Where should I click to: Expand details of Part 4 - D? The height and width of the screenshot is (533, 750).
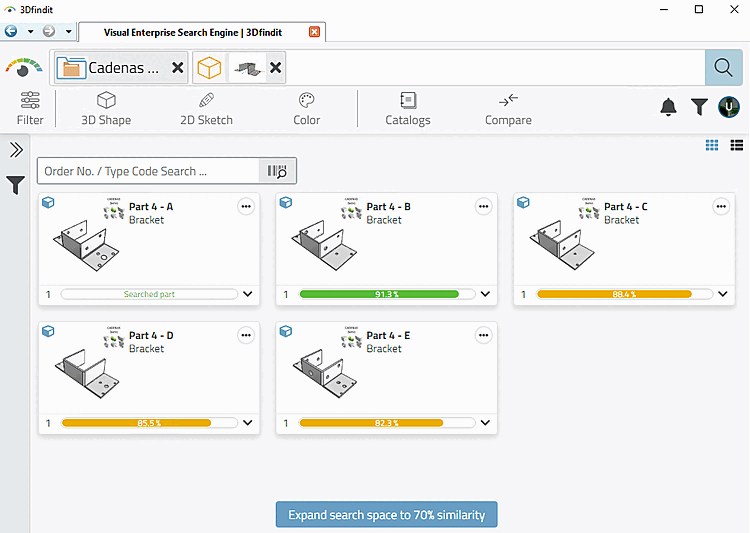point(248,422)
